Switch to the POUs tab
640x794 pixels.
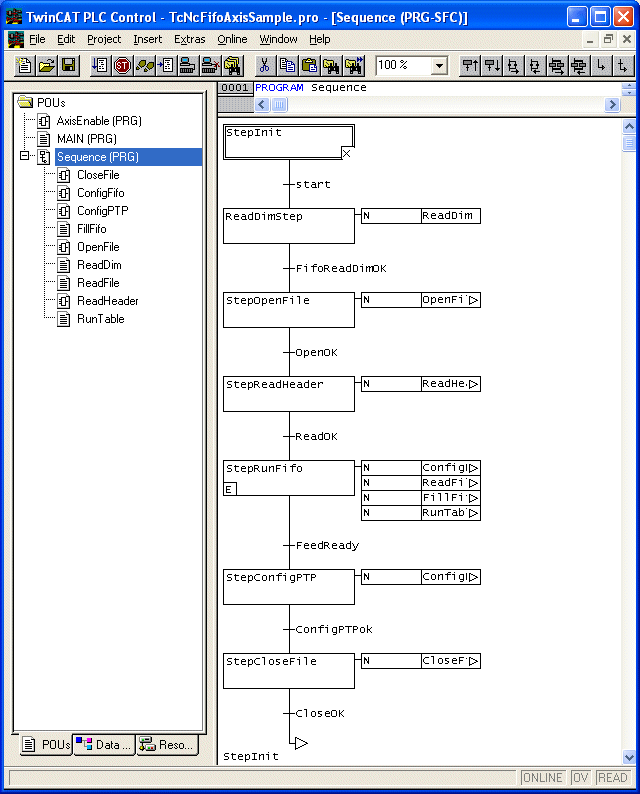[46, 745]
